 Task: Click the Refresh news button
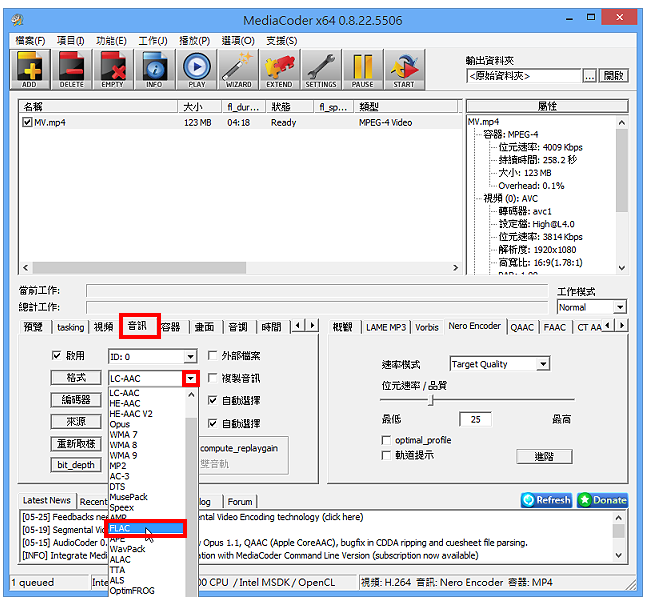(x=546, y=500)
